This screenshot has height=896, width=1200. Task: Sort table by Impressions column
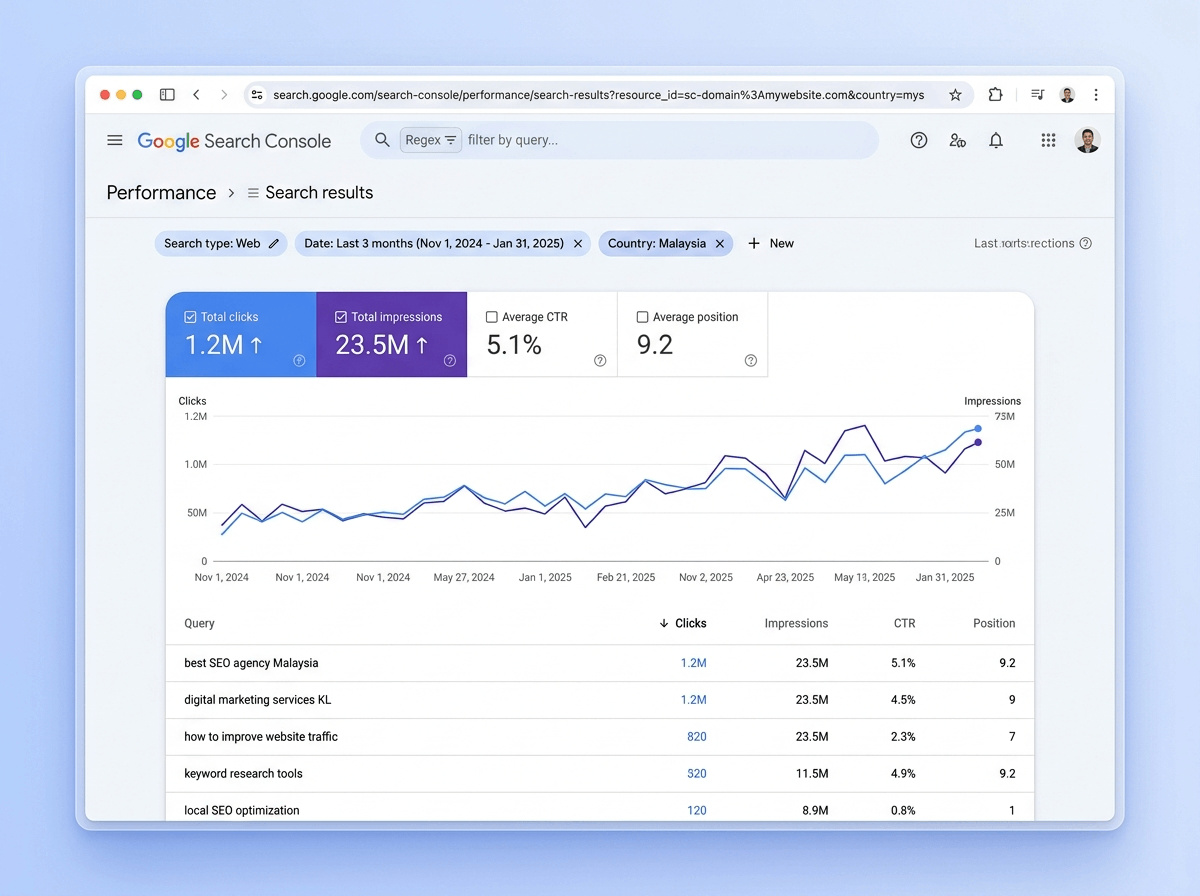pos(796,623)
